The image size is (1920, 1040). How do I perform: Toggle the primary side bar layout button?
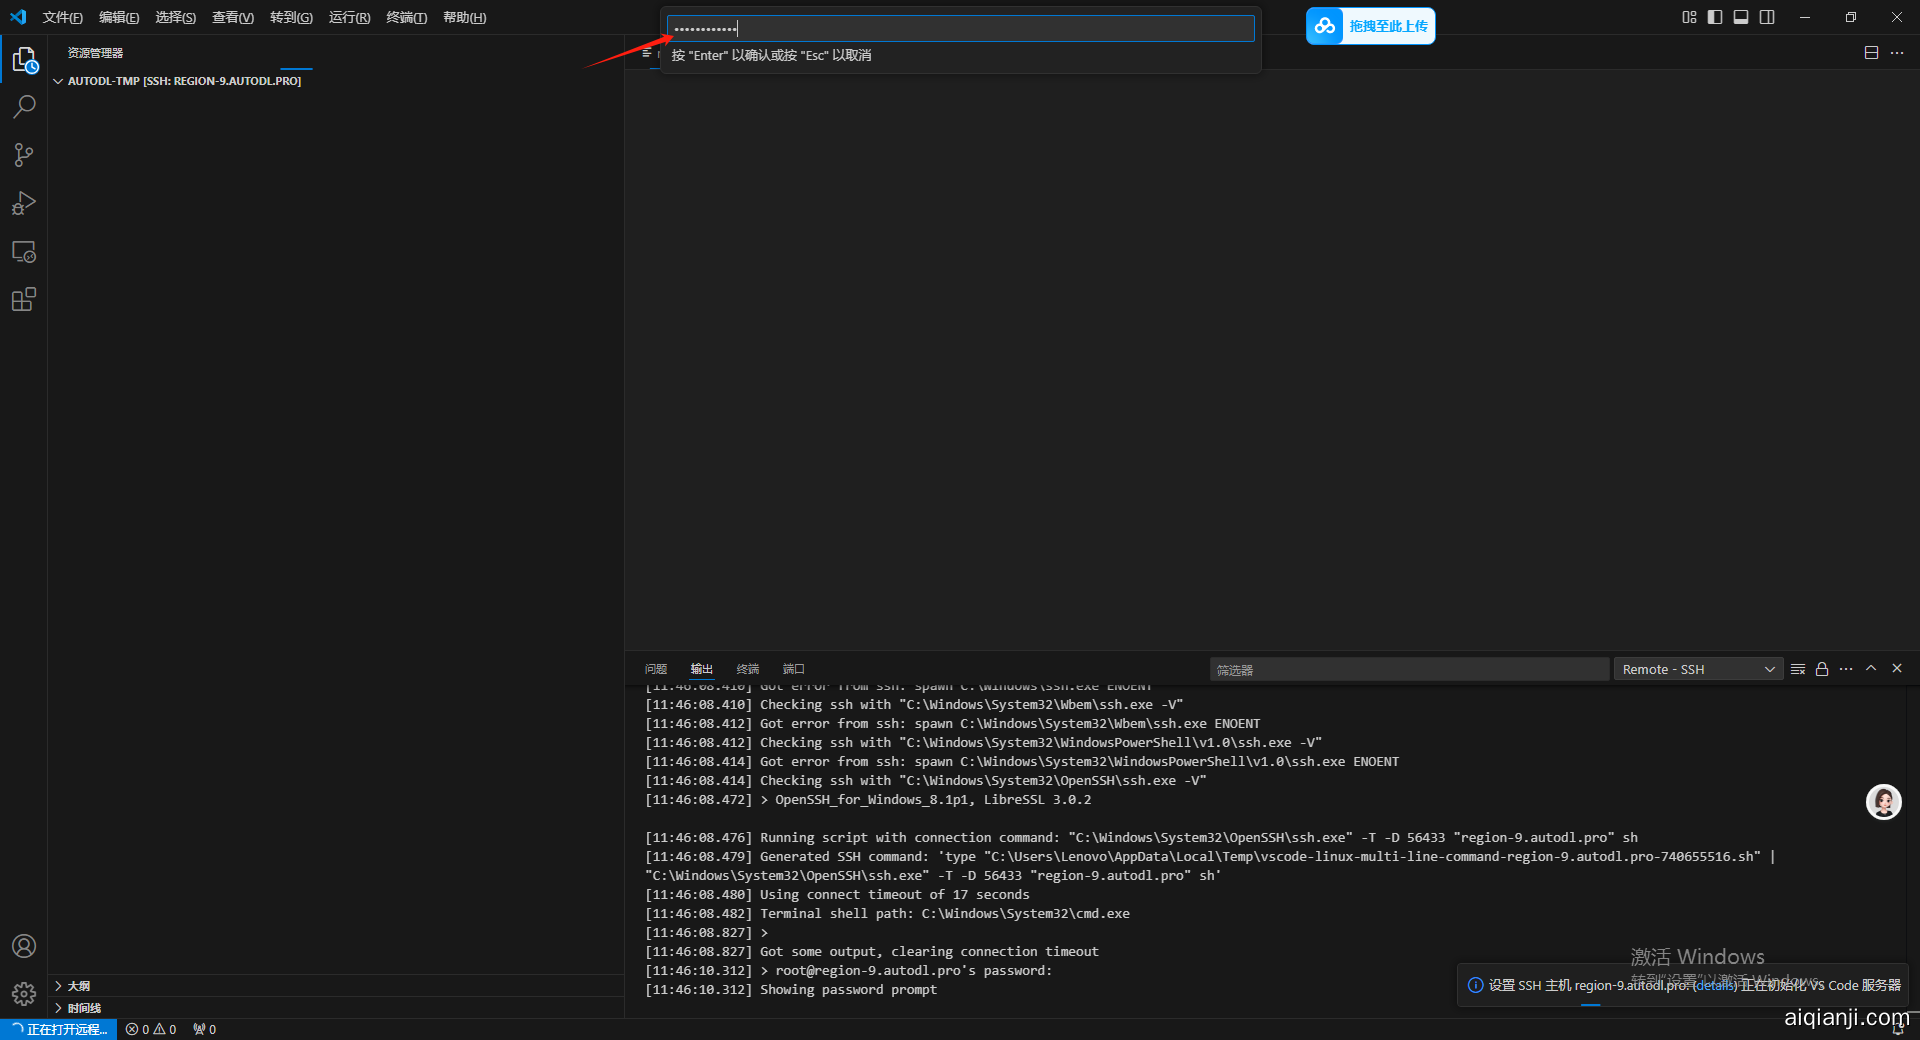tap(1715, 17)
